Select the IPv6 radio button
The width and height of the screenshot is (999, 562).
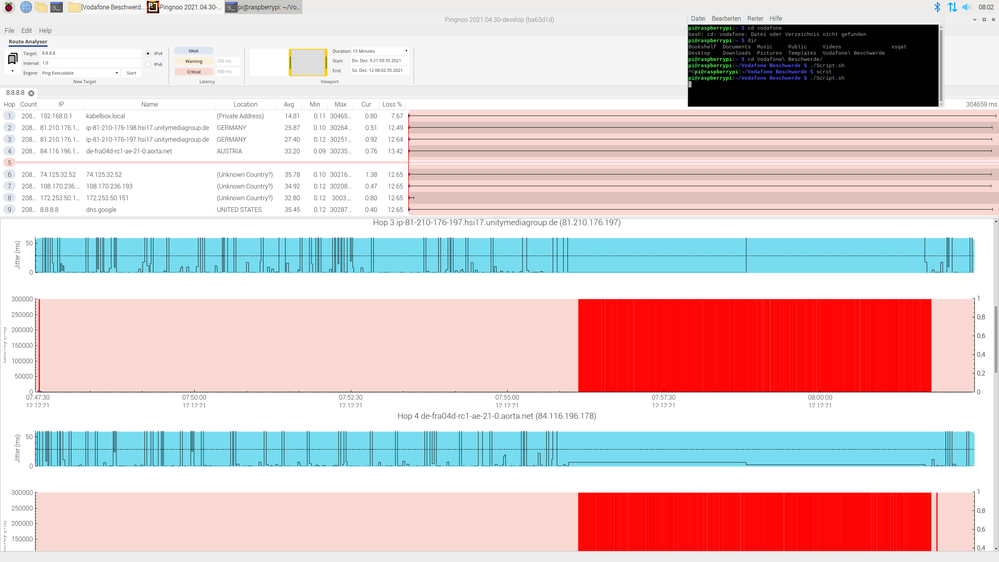[x=149, y=64]
